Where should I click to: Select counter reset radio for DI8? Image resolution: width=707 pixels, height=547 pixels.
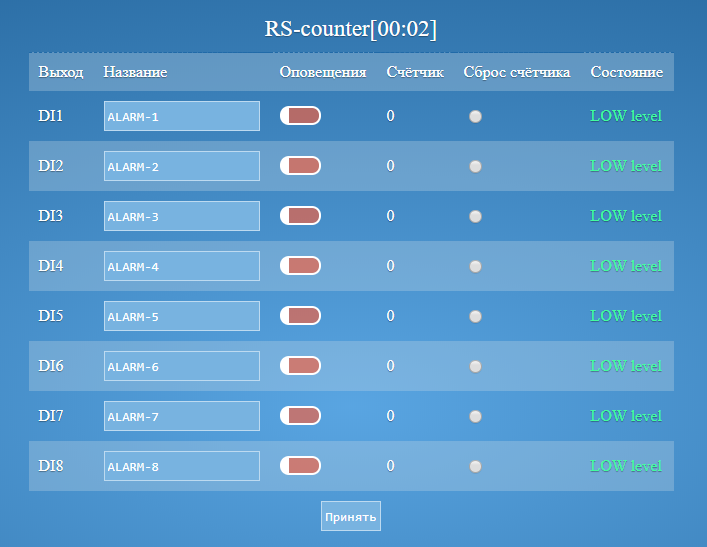pyautogui.click(x=476, y=466)
